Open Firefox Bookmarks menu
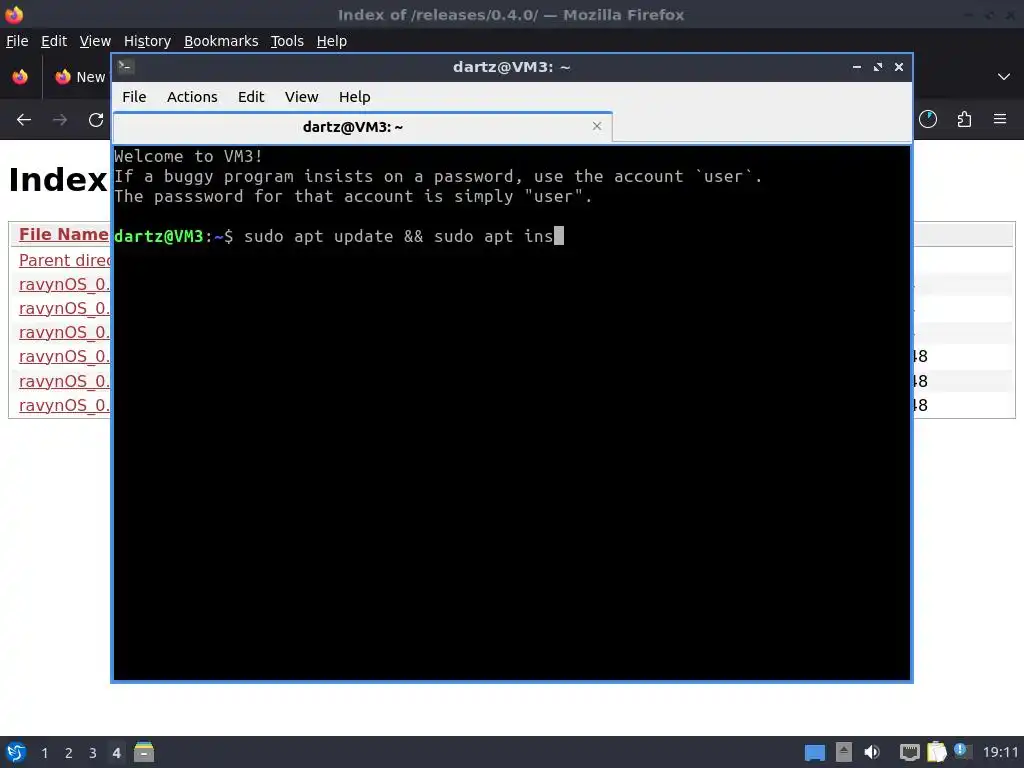The height and width of the screenshot is (768, 1024). (x=221, y=41)
